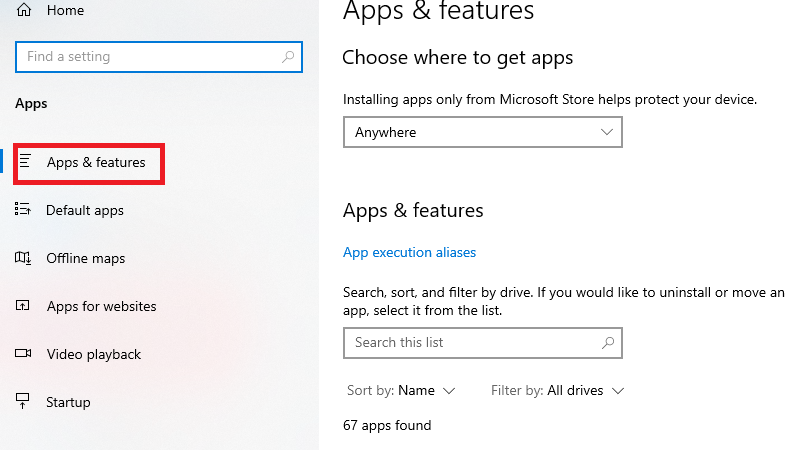Viewport: 800px width, 450px height.
Task: Click the Default apps sidebar icon
Action: 24,210
